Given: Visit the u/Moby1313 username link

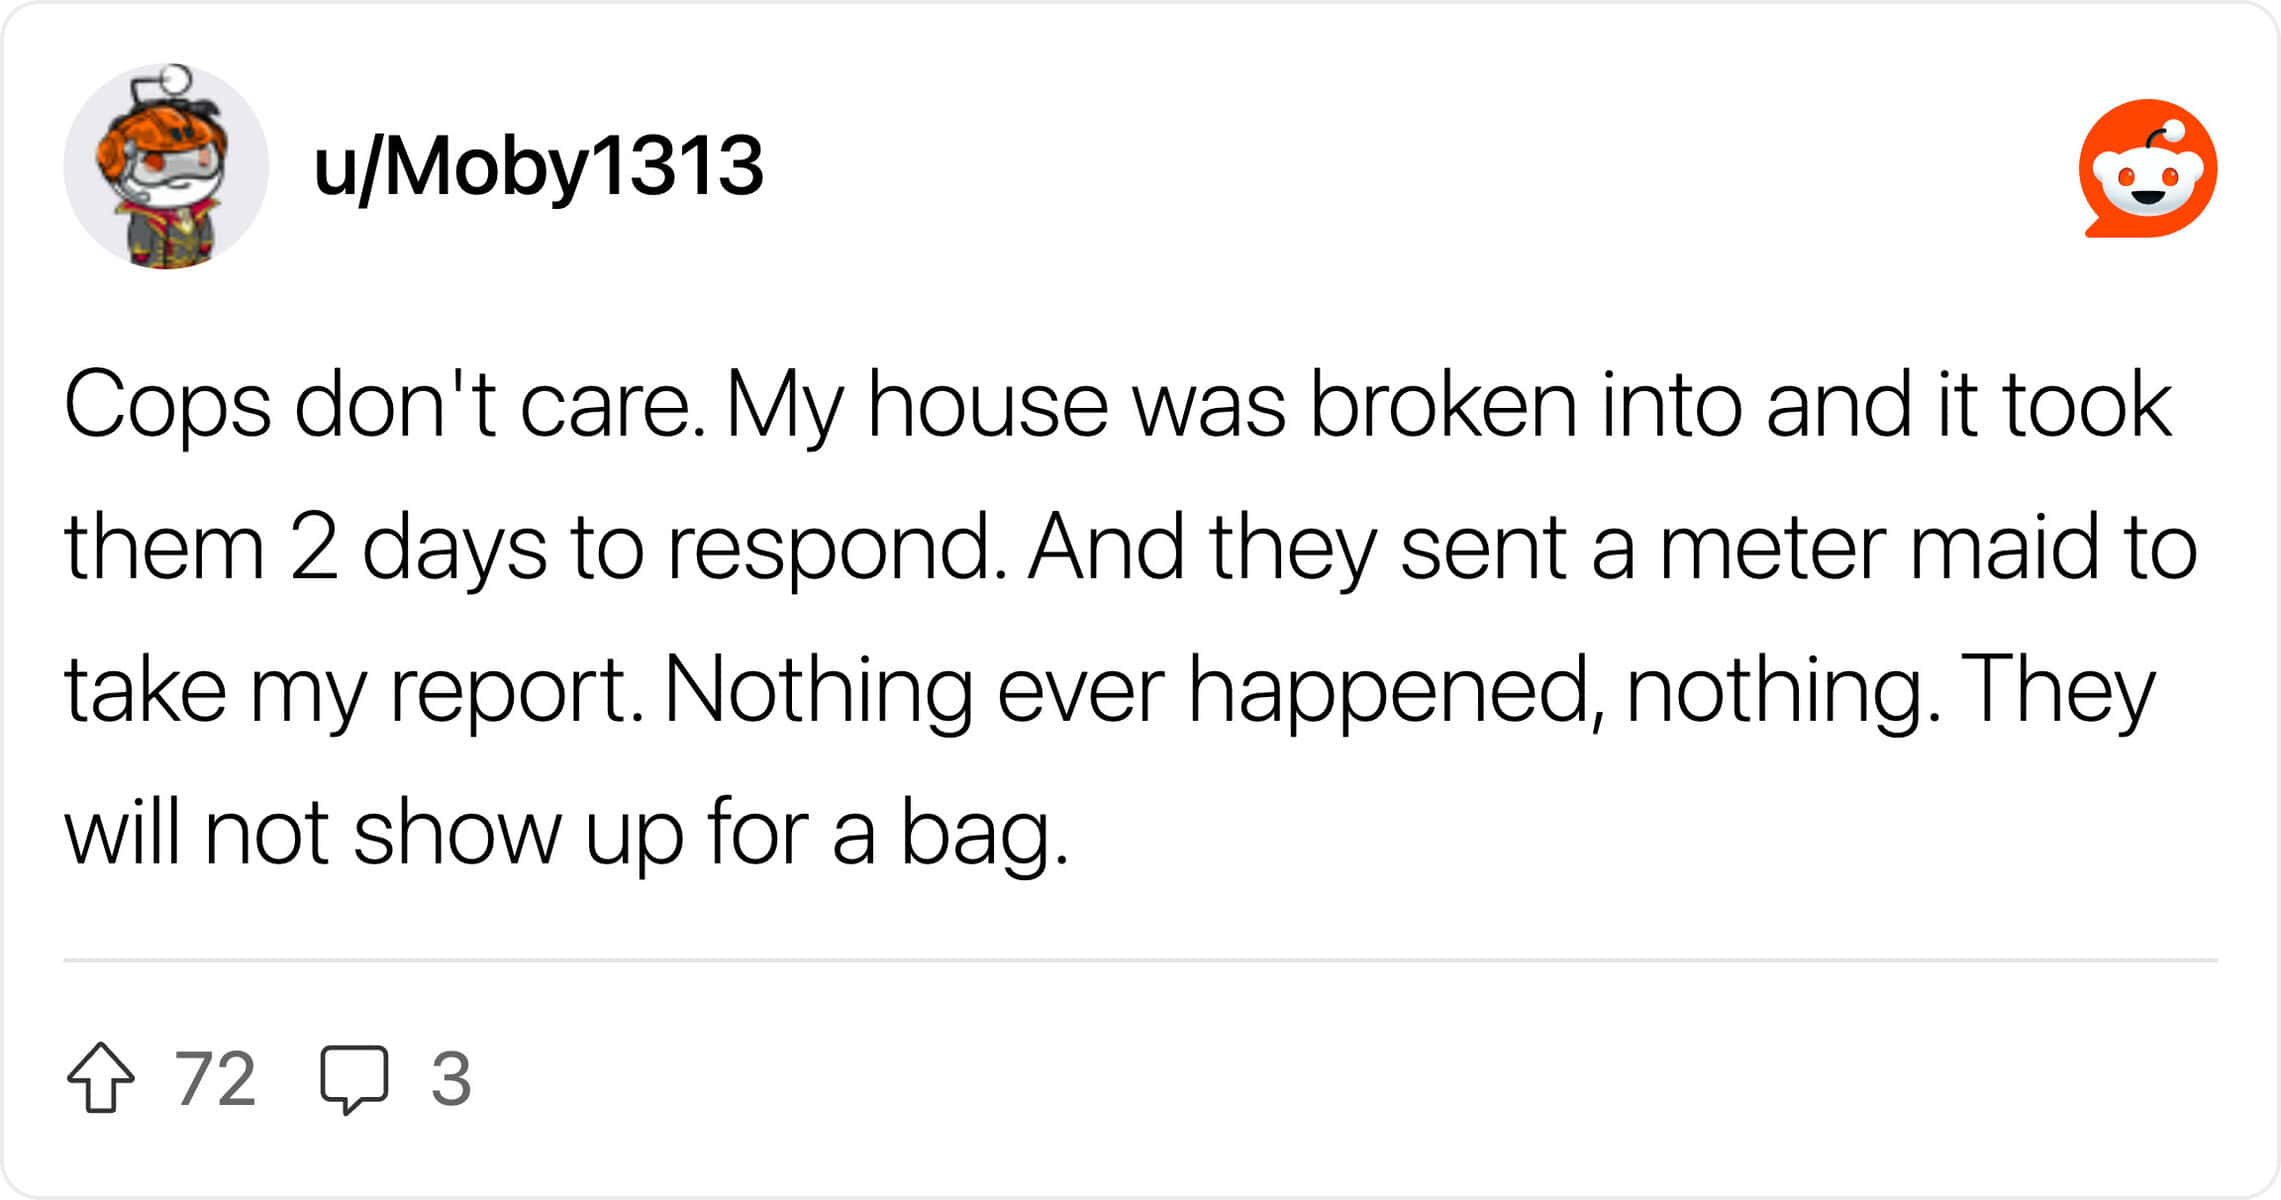Looking at the screenshot, I should [538, 166].
